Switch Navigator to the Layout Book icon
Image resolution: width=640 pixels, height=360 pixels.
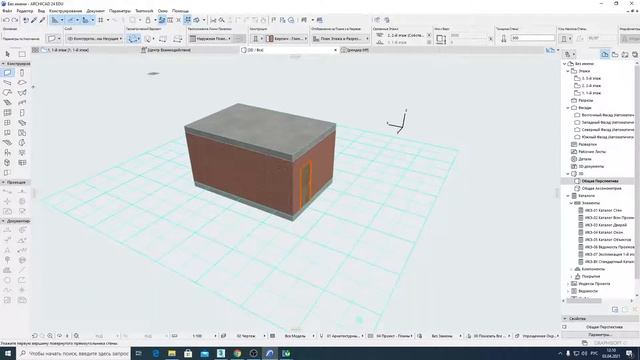pyautogui.click(x=625, y=54)
